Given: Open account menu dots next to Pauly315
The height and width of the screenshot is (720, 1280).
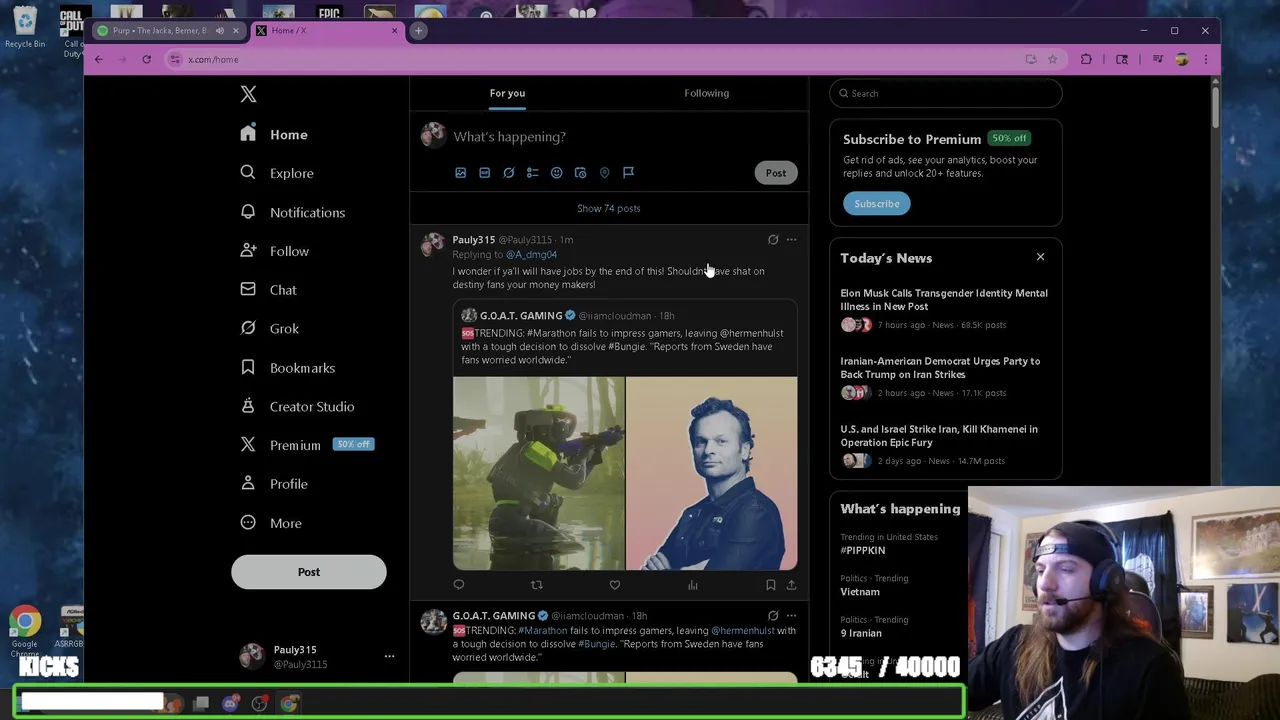Looking at the screenshot, I should (x=389, y=657).
